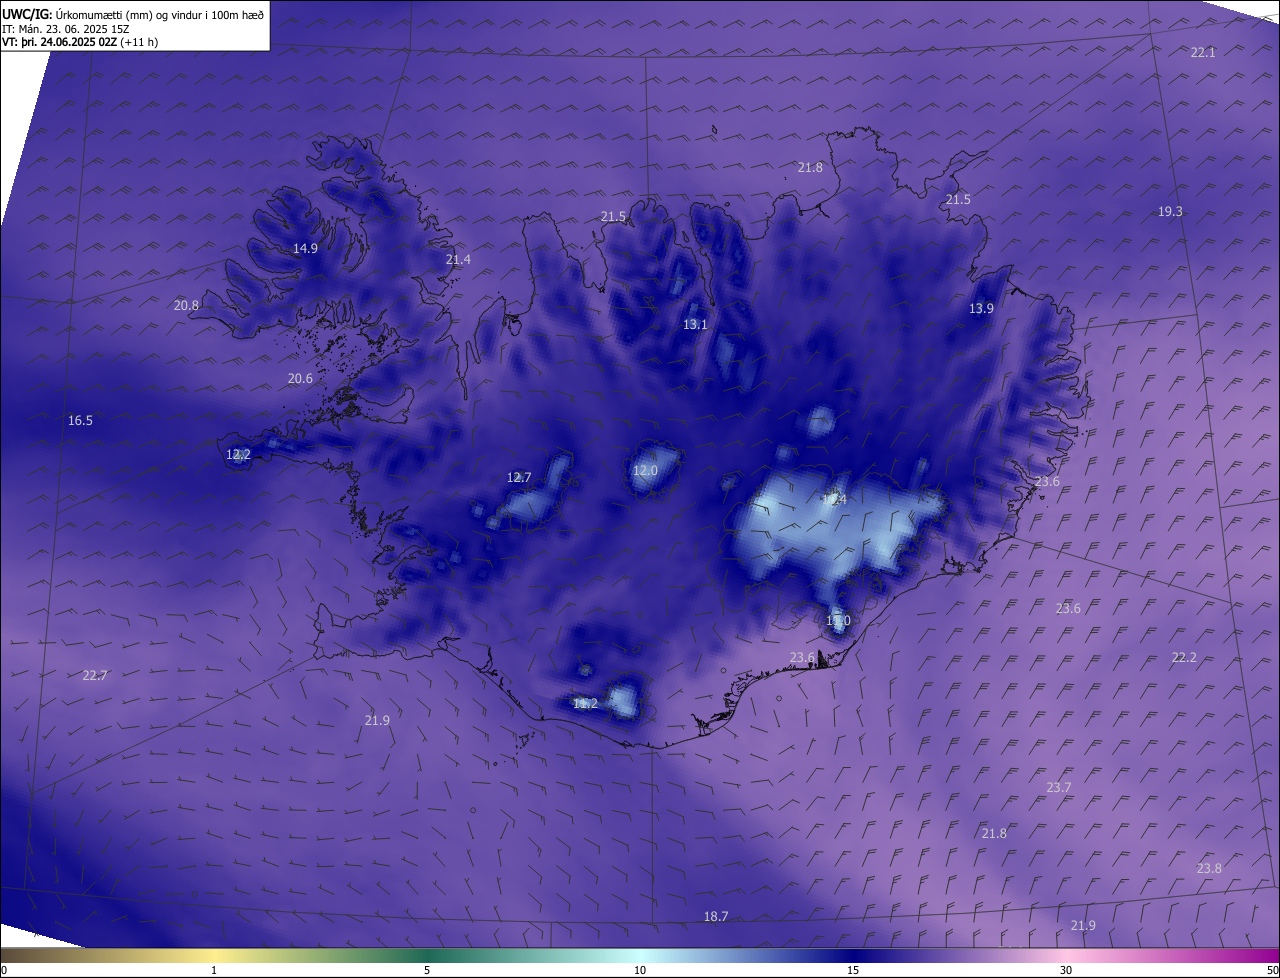Select the 'IT: Mán. 23. 06. 2025 15Z' line
This screenshot has height=978, width=1280.
65,29
